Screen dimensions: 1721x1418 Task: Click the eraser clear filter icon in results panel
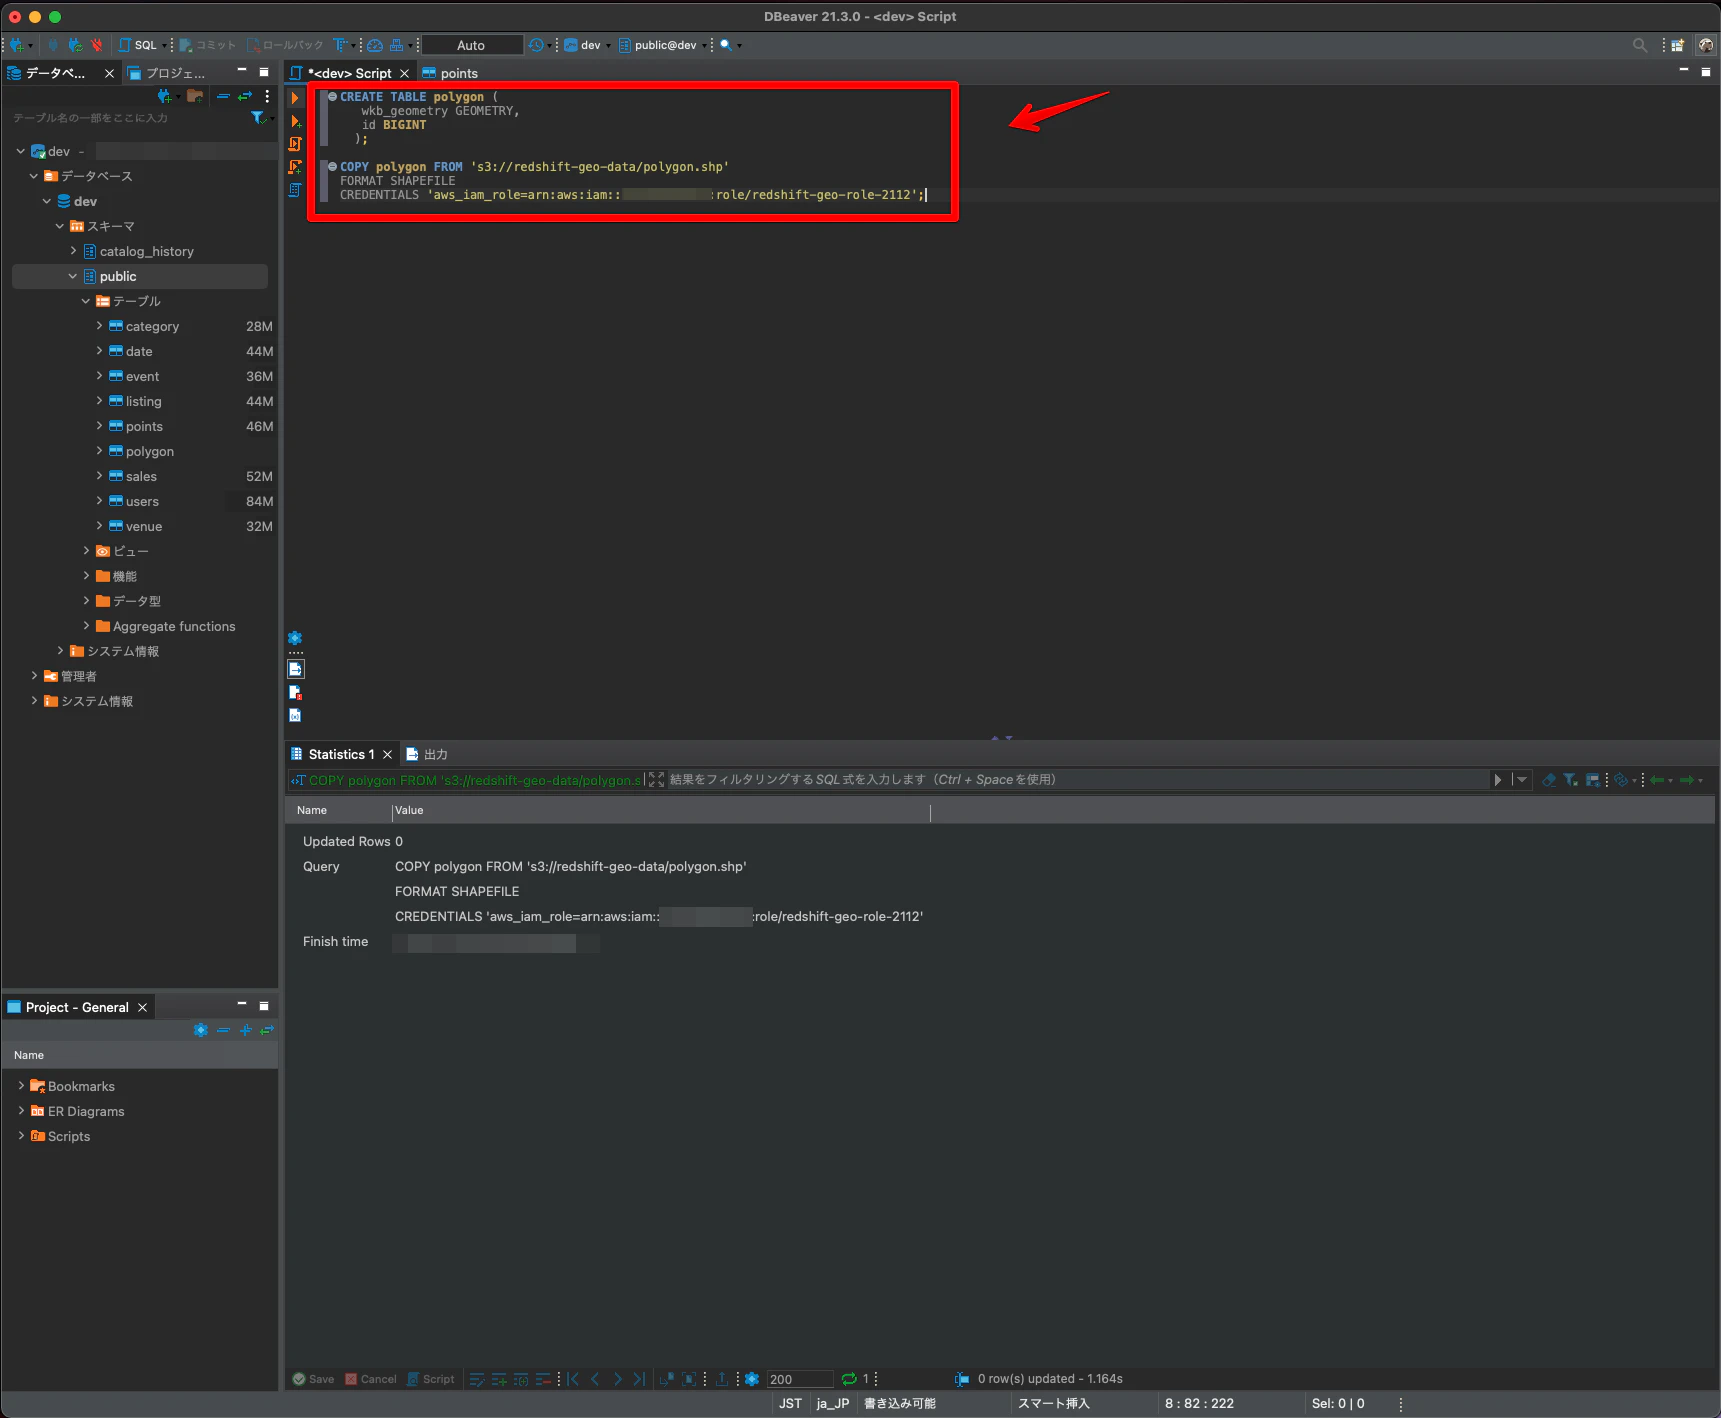point(1549,780)
